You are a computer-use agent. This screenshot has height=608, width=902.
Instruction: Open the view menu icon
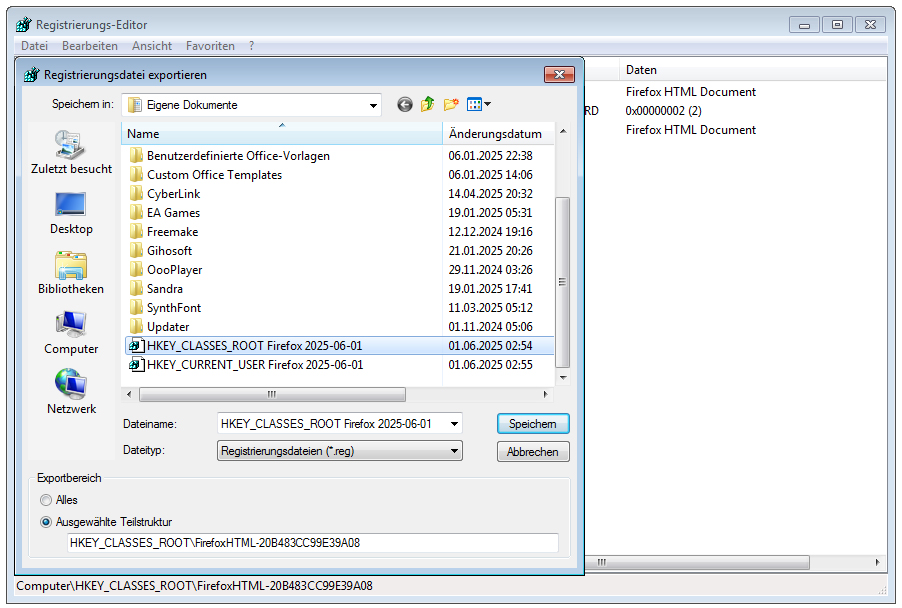point(479,104)
